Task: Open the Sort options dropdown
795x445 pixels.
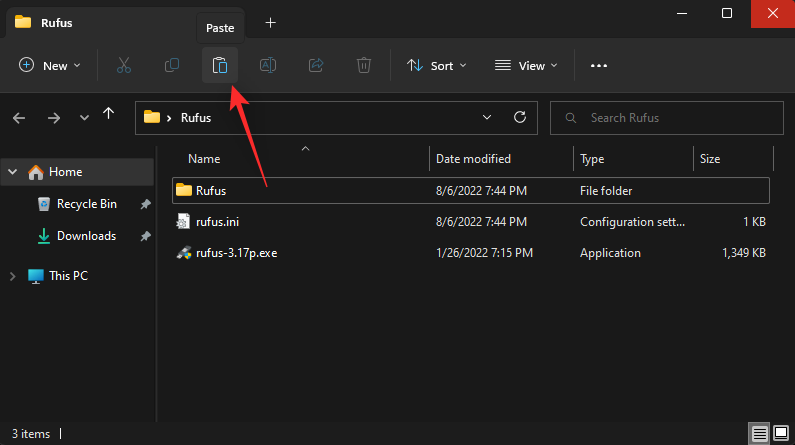Action: [x=437, y=65]
